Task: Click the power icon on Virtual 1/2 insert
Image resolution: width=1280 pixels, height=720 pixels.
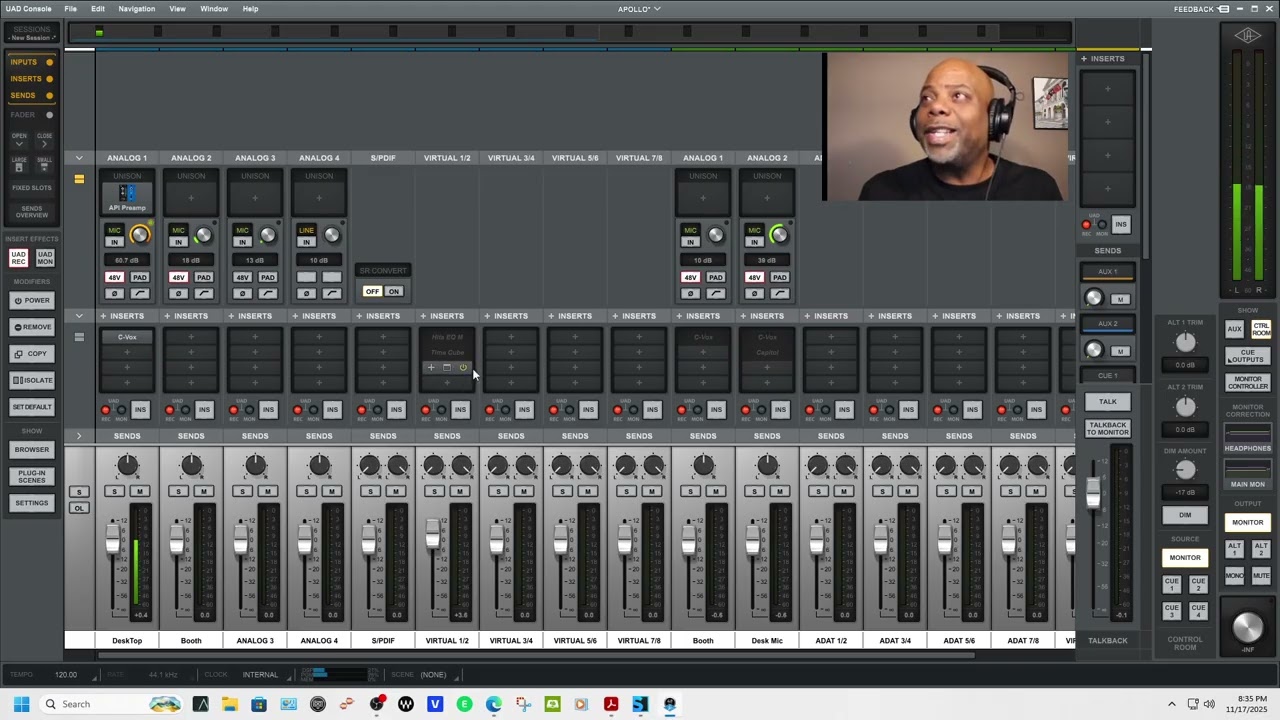Action: click(x=463, y=367)
